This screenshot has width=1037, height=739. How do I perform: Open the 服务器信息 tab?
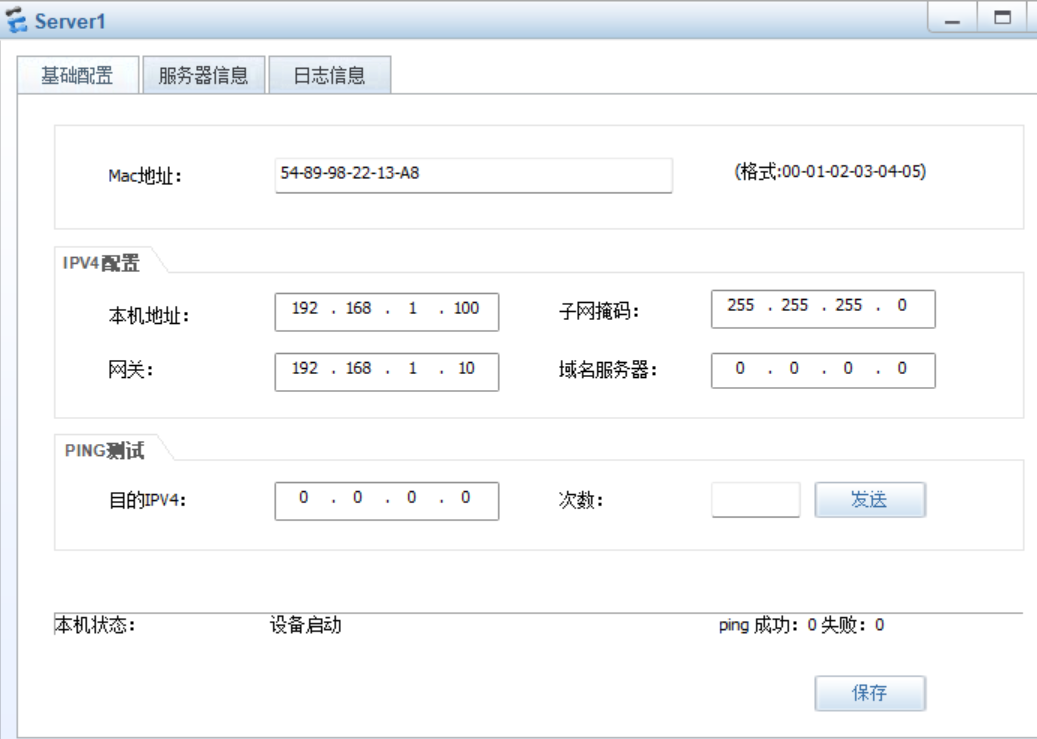[204, 75]
